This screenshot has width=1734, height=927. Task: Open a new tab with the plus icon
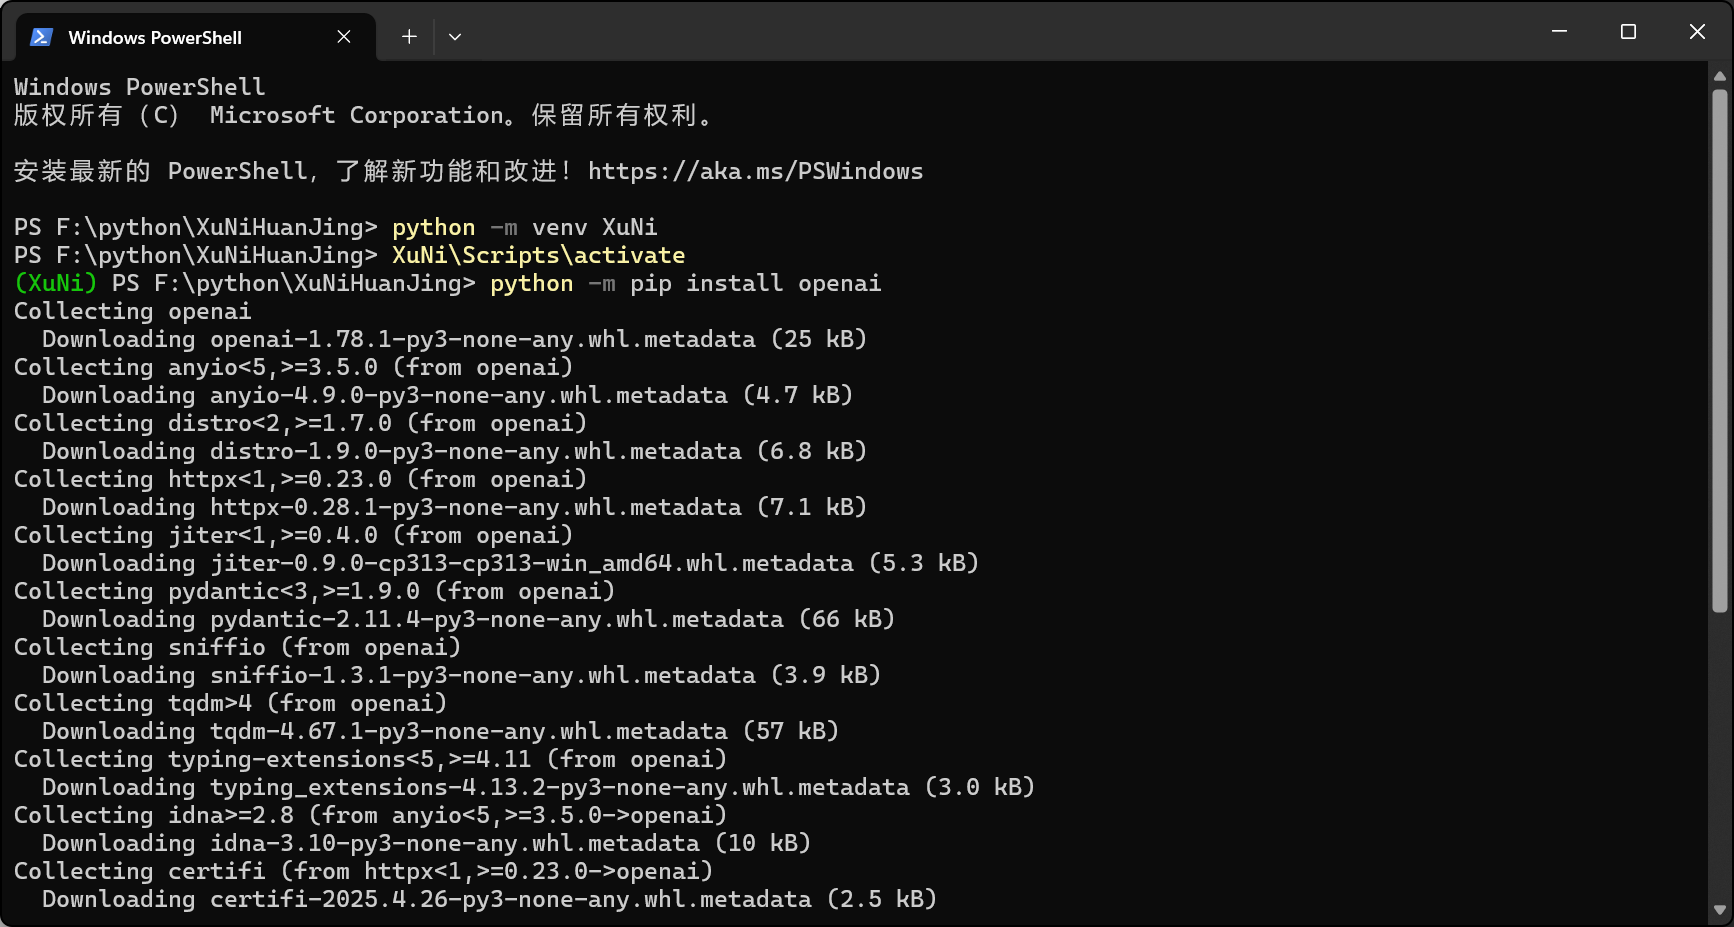pyautogui.click(x=408, y=36)
